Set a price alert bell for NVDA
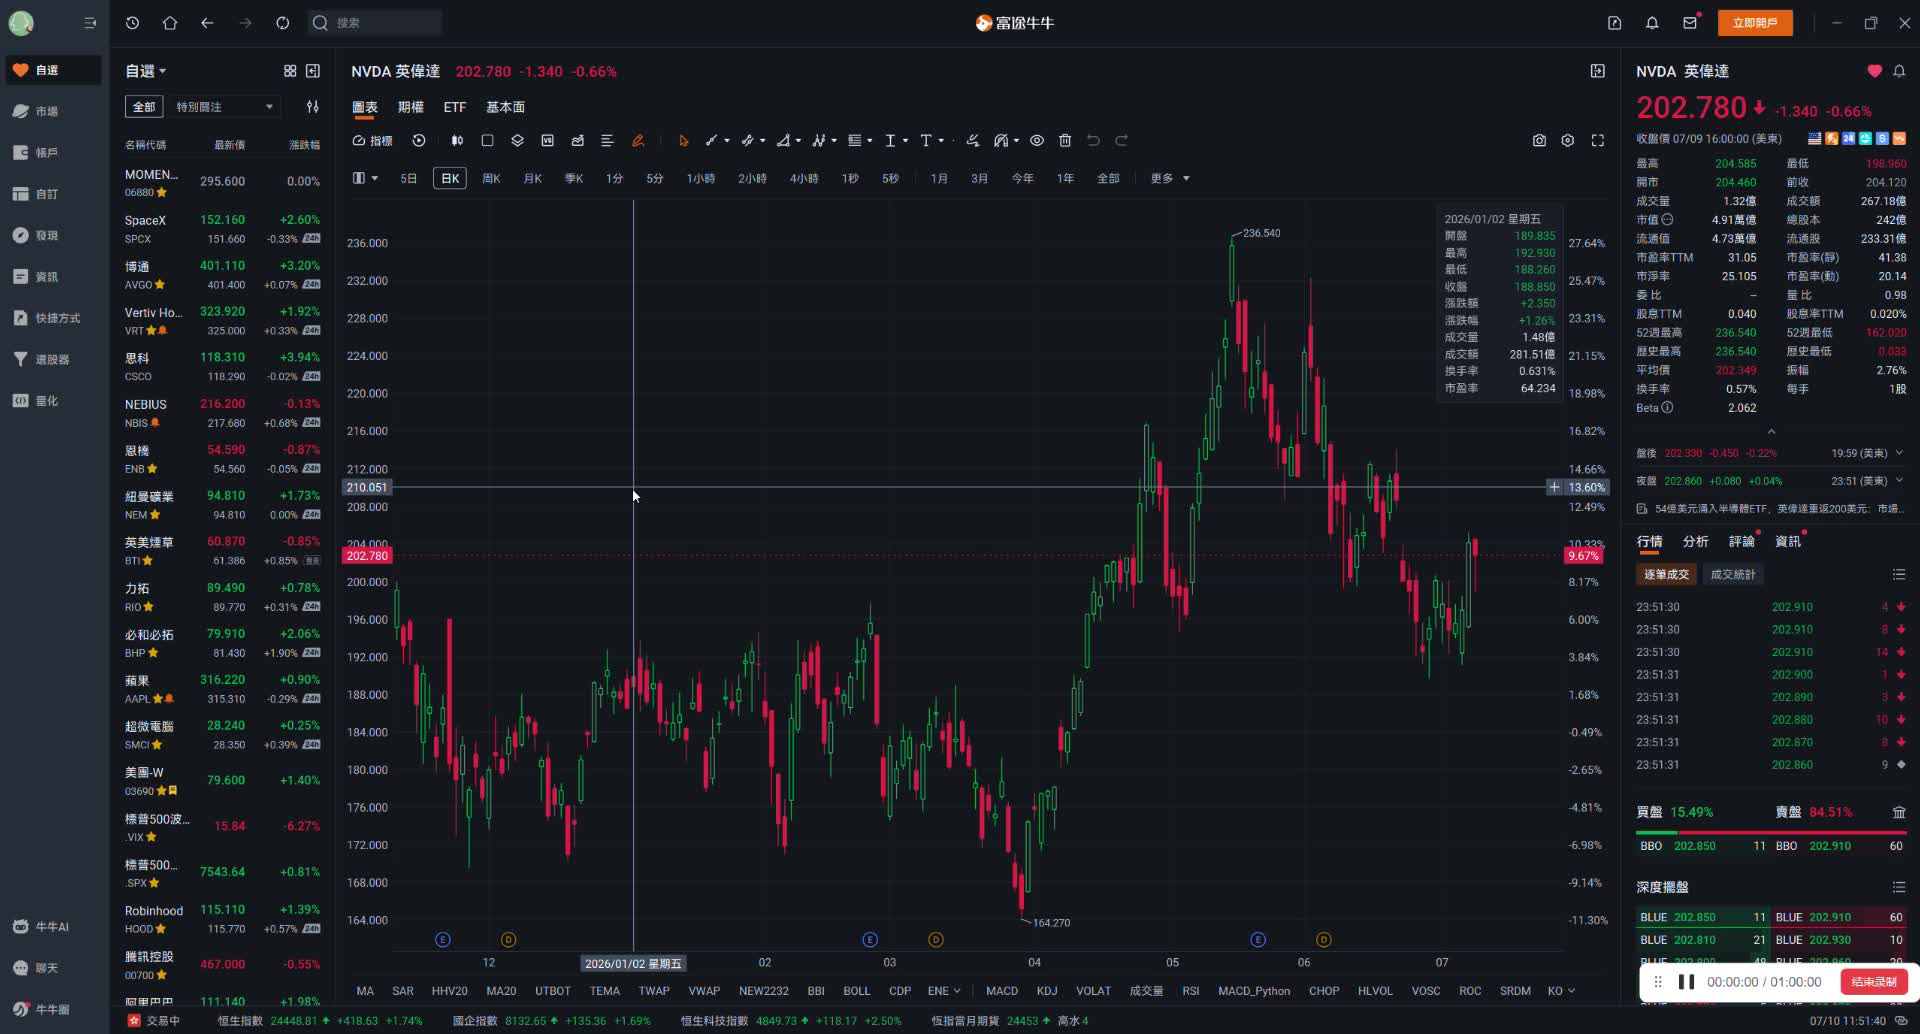Viewport: 1920px width, 1034px height. pos(1899,71)
